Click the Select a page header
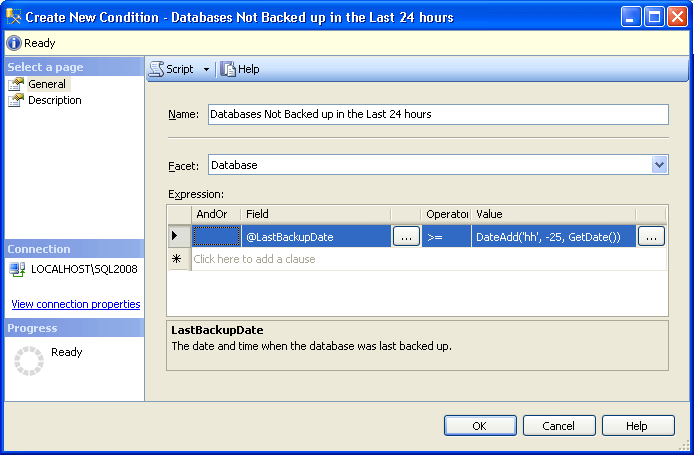695x455 pixels. [74, 67]
